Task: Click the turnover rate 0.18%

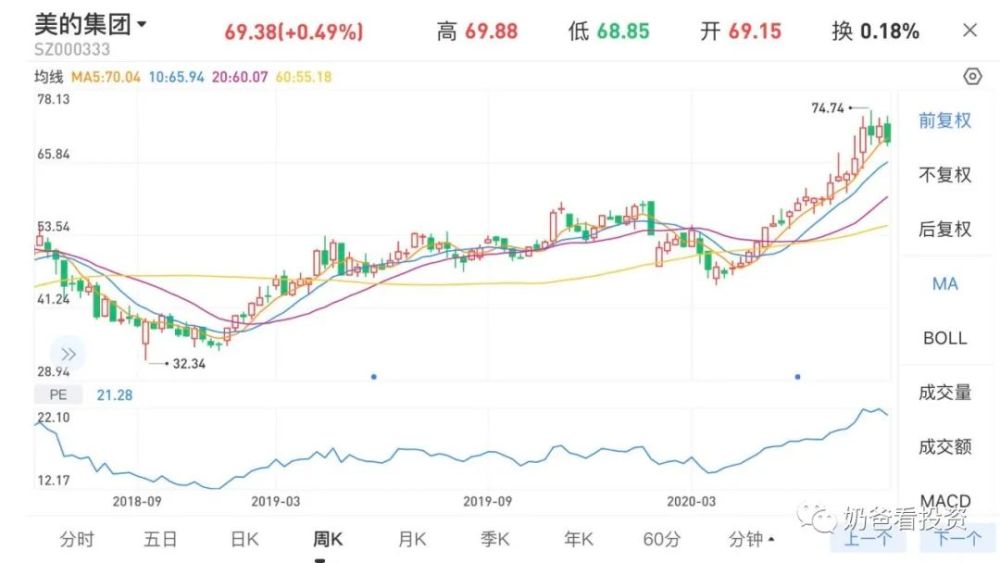Action: click(890, 31)
